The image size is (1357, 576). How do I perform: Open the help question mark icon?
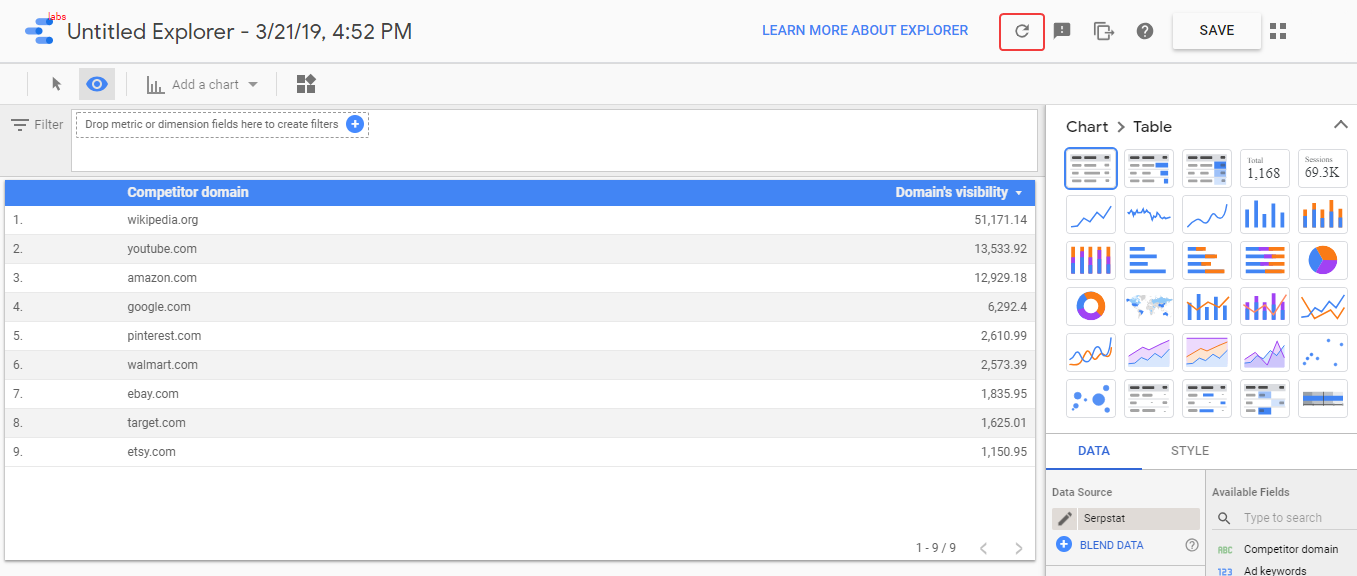[1145, 31]
